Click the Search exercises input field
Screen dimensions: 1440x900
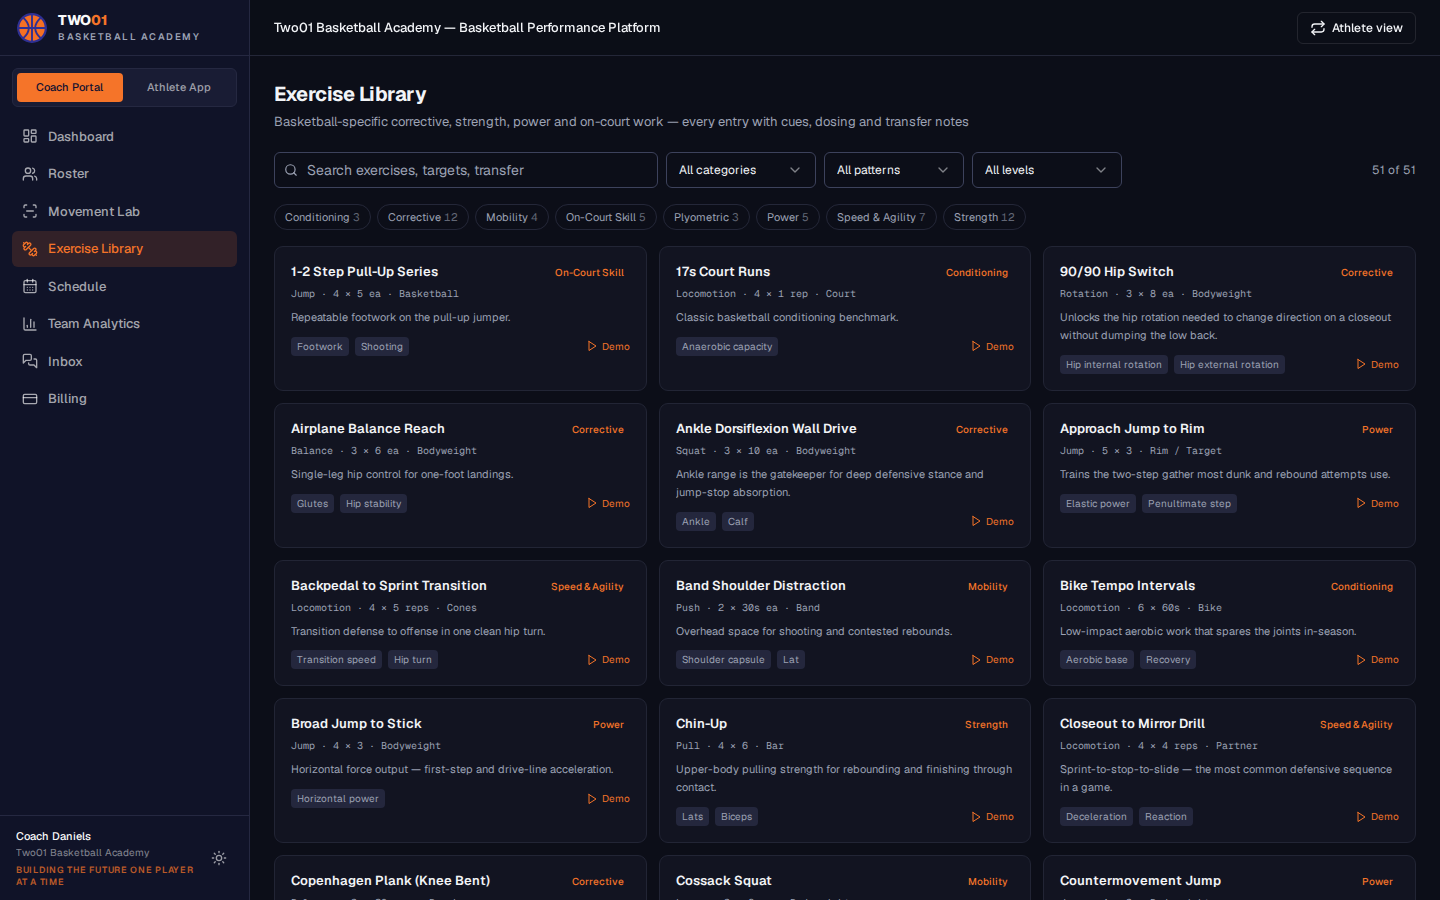(x=466, y=170)
